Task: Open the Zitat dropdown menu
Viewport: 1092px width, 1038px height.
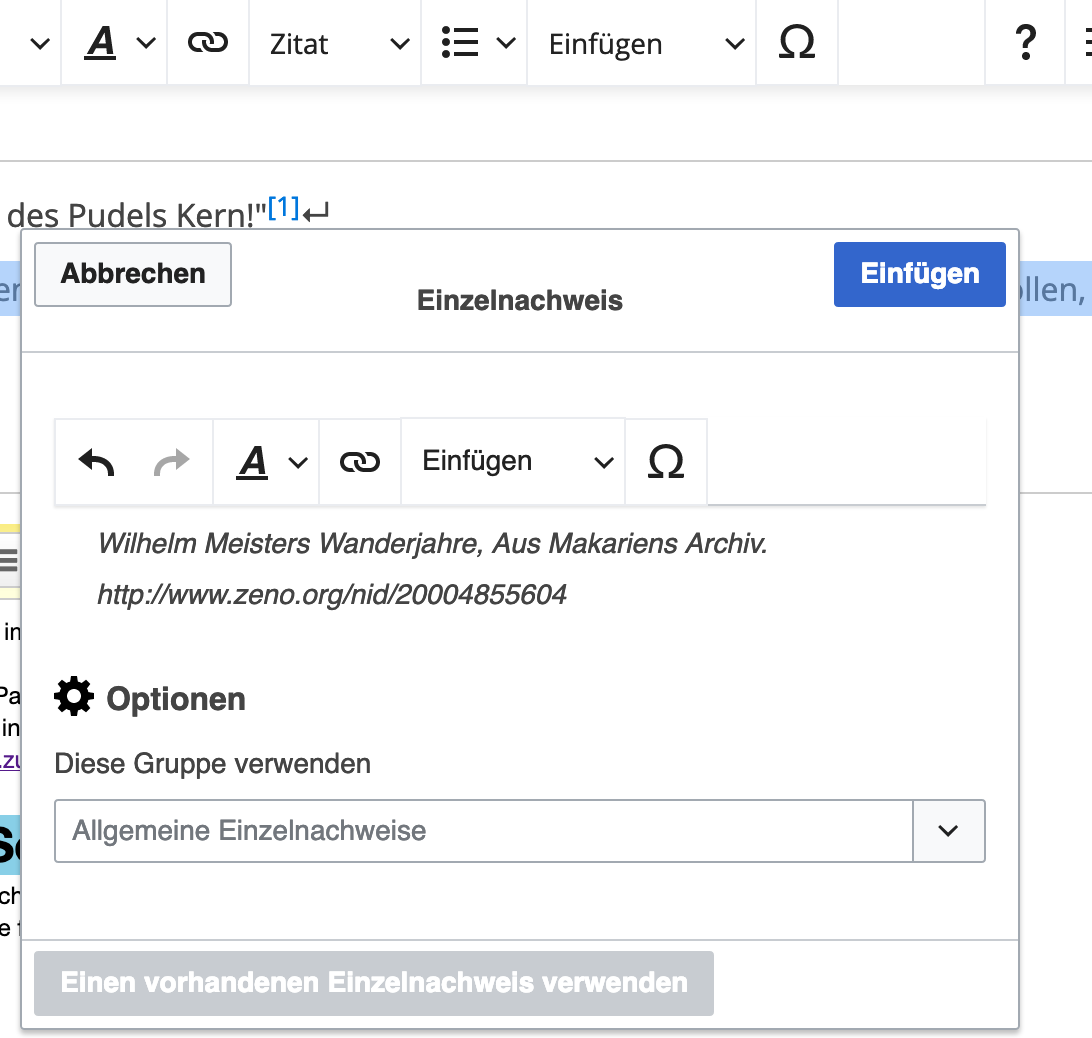Action: [339, 43]
